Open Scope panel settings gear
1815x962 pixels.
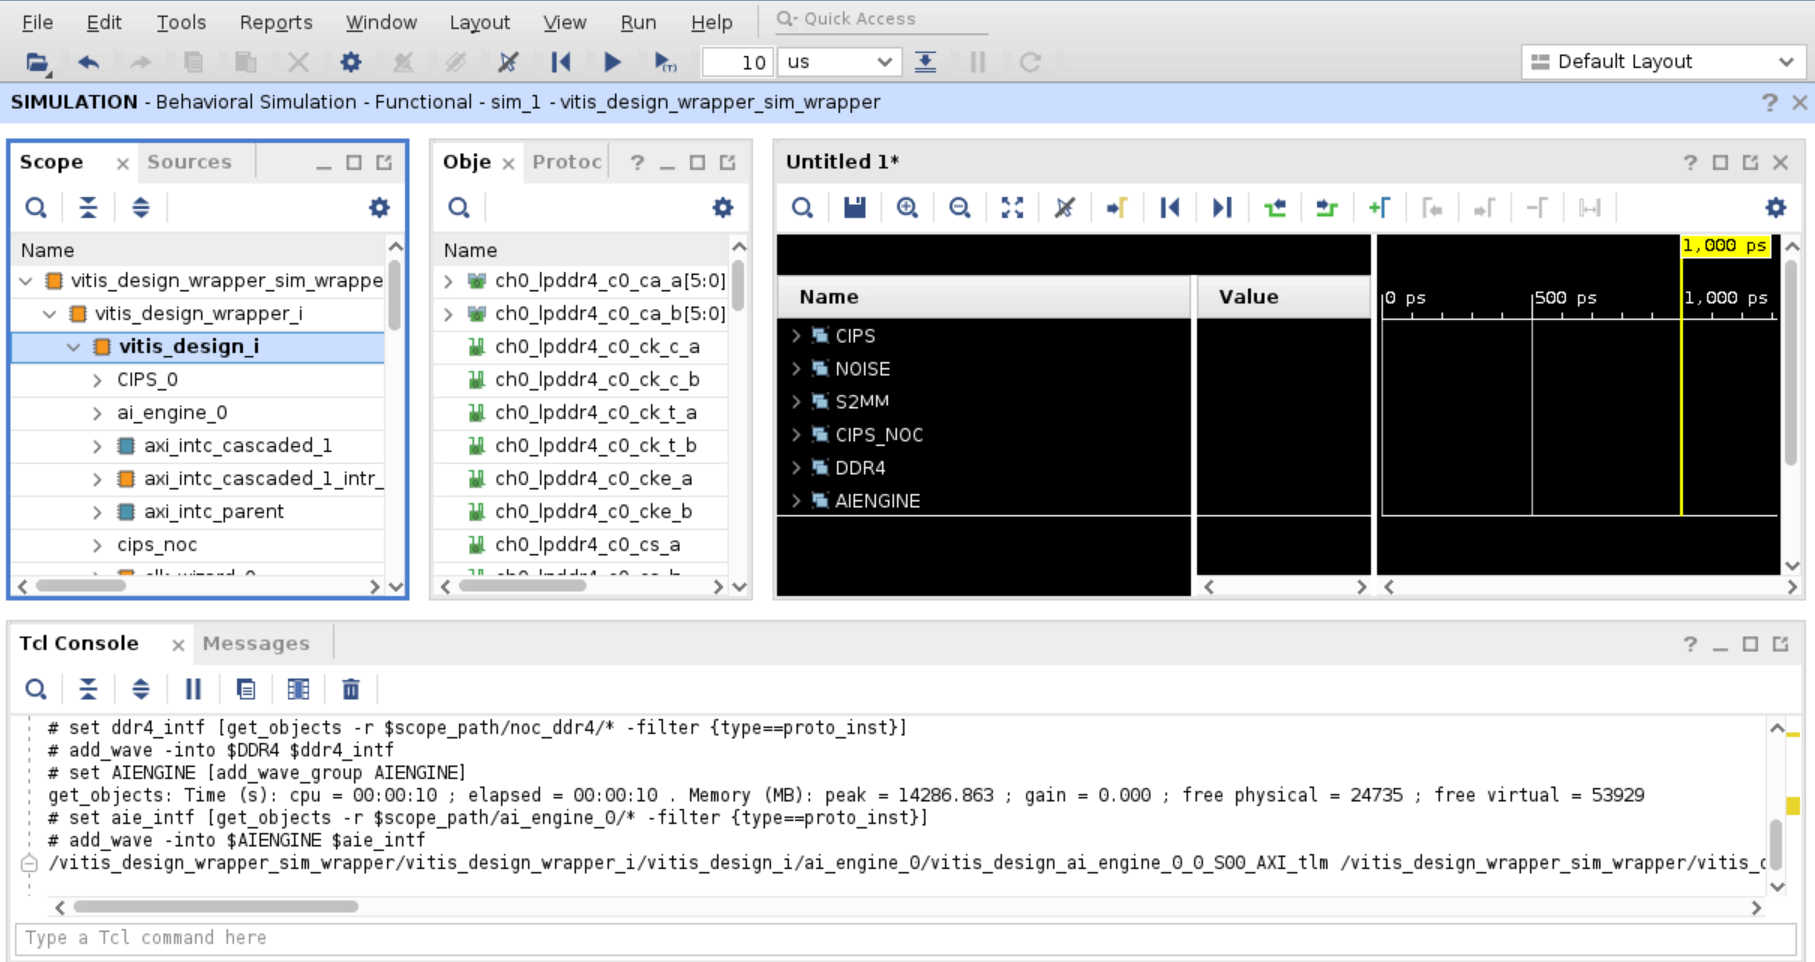click(379, 208)
